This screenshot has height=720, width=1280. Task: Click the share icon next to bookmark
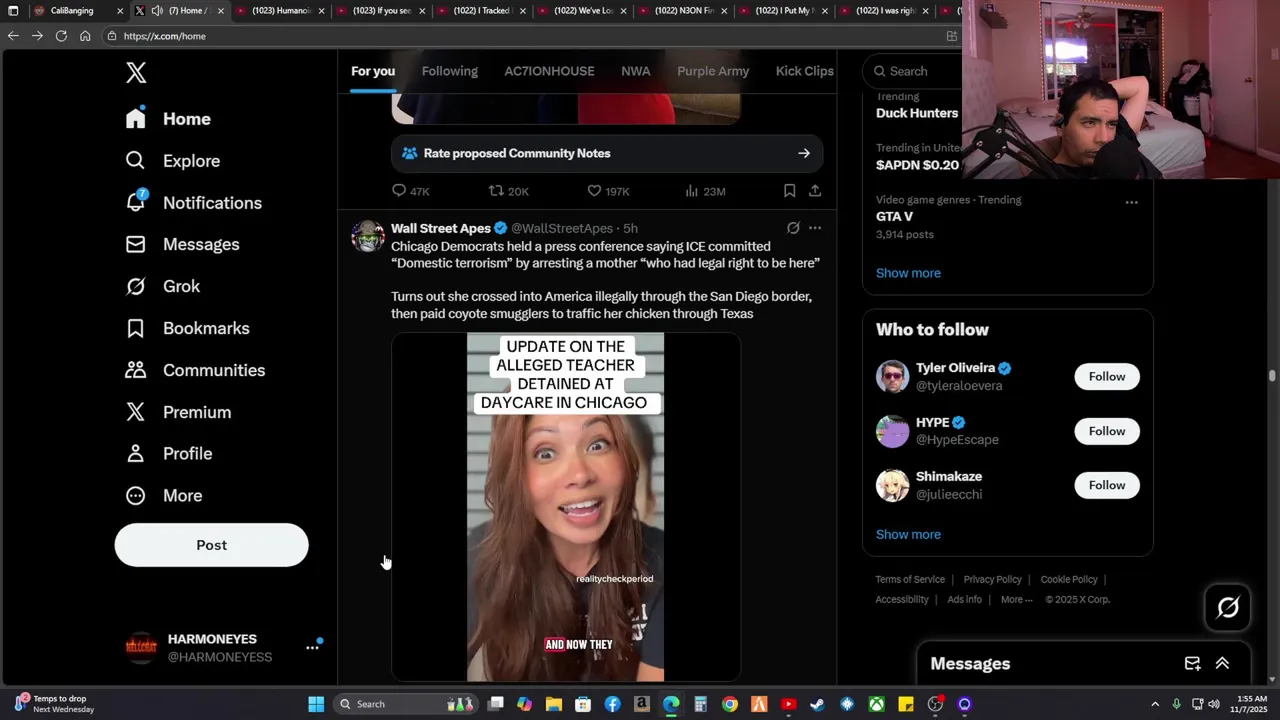point(815,191)
